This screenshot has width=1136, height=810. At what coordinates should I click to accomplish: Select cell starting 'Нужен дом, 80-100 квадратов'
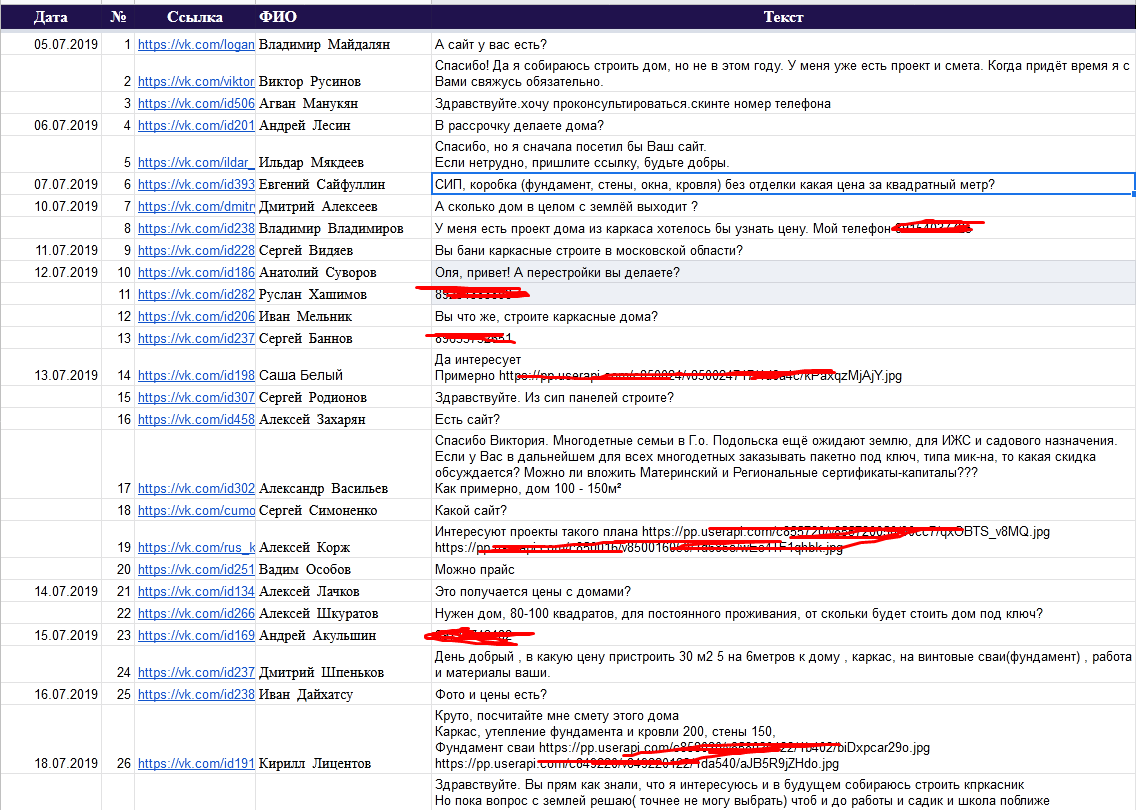coord(783,613)
